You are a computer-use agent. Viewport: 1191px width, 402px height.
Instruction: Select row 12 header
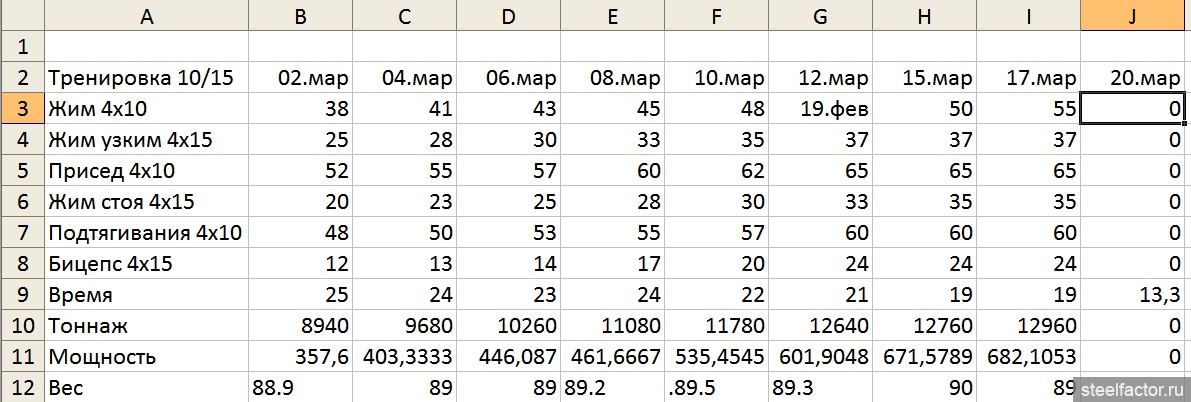tap(21, 388)
